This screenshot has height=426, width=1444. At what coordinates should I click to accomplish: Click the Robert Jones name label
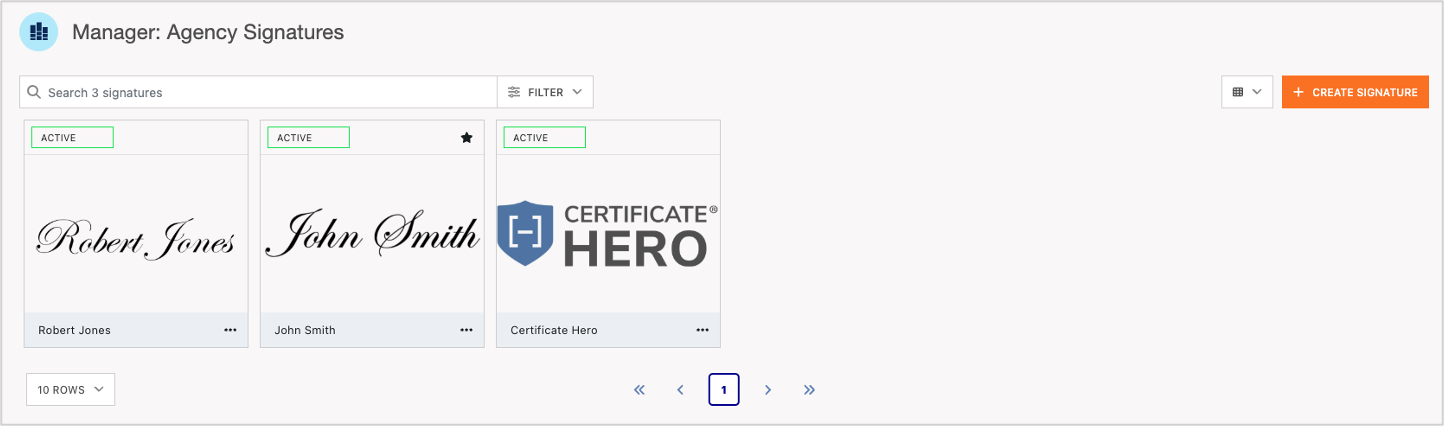(74, 330)
